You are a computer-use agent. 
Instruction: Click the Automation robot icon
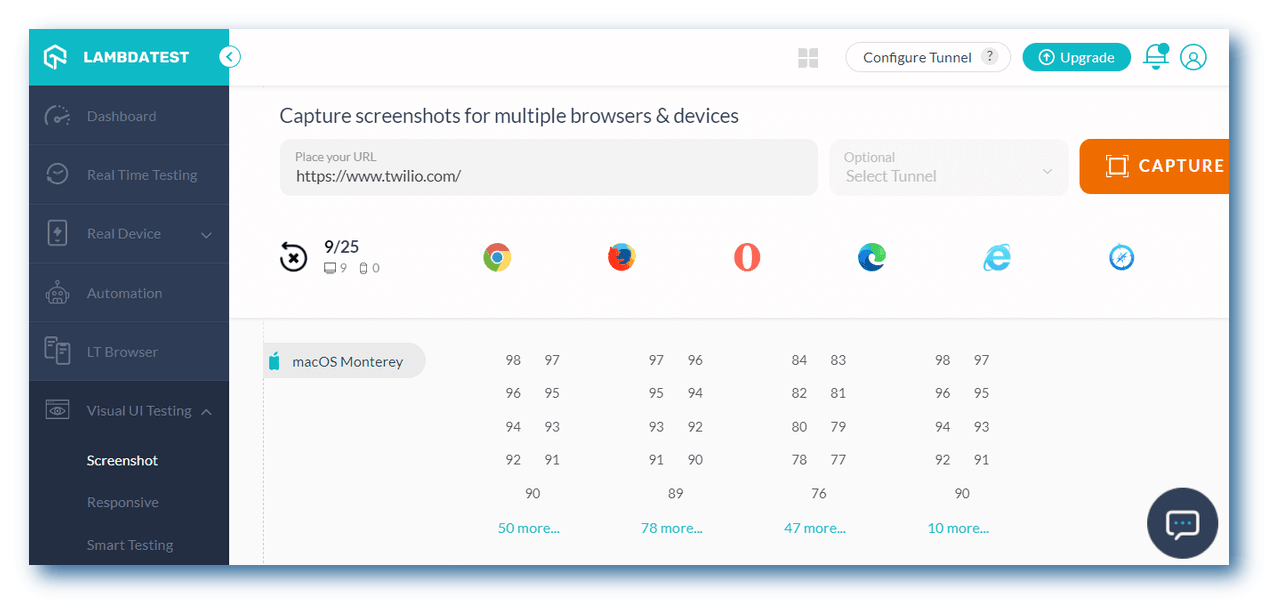pos(57,293)
